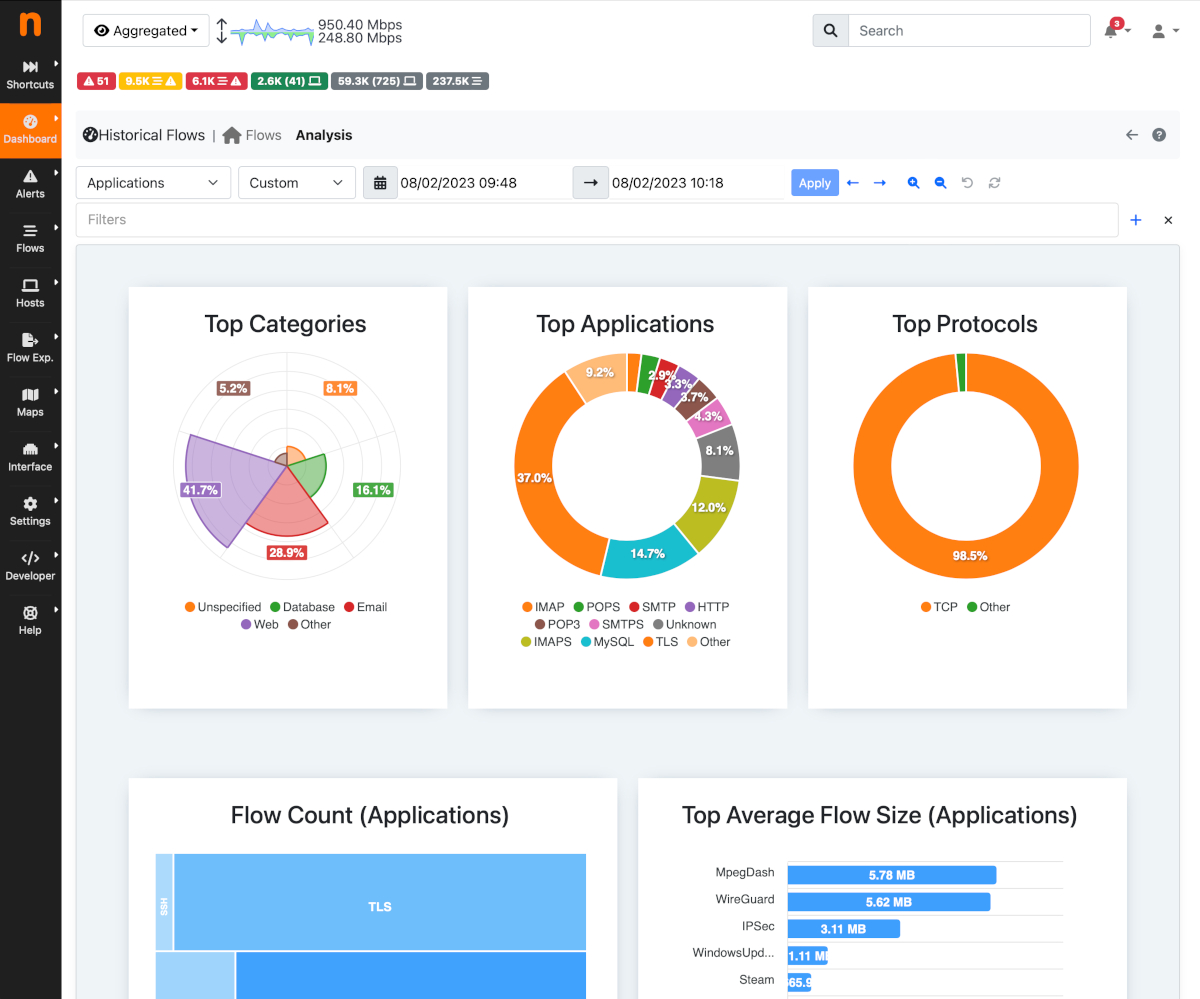
Task: Open the calendar icon for the date range
Action: pos(380,182)
